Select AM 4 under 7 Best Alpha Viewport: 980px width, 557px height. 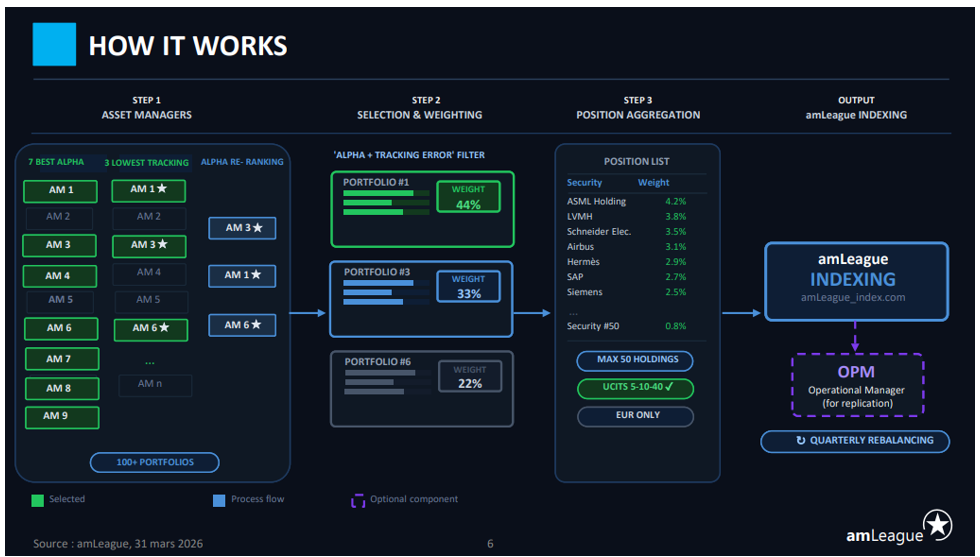(59, 276)
